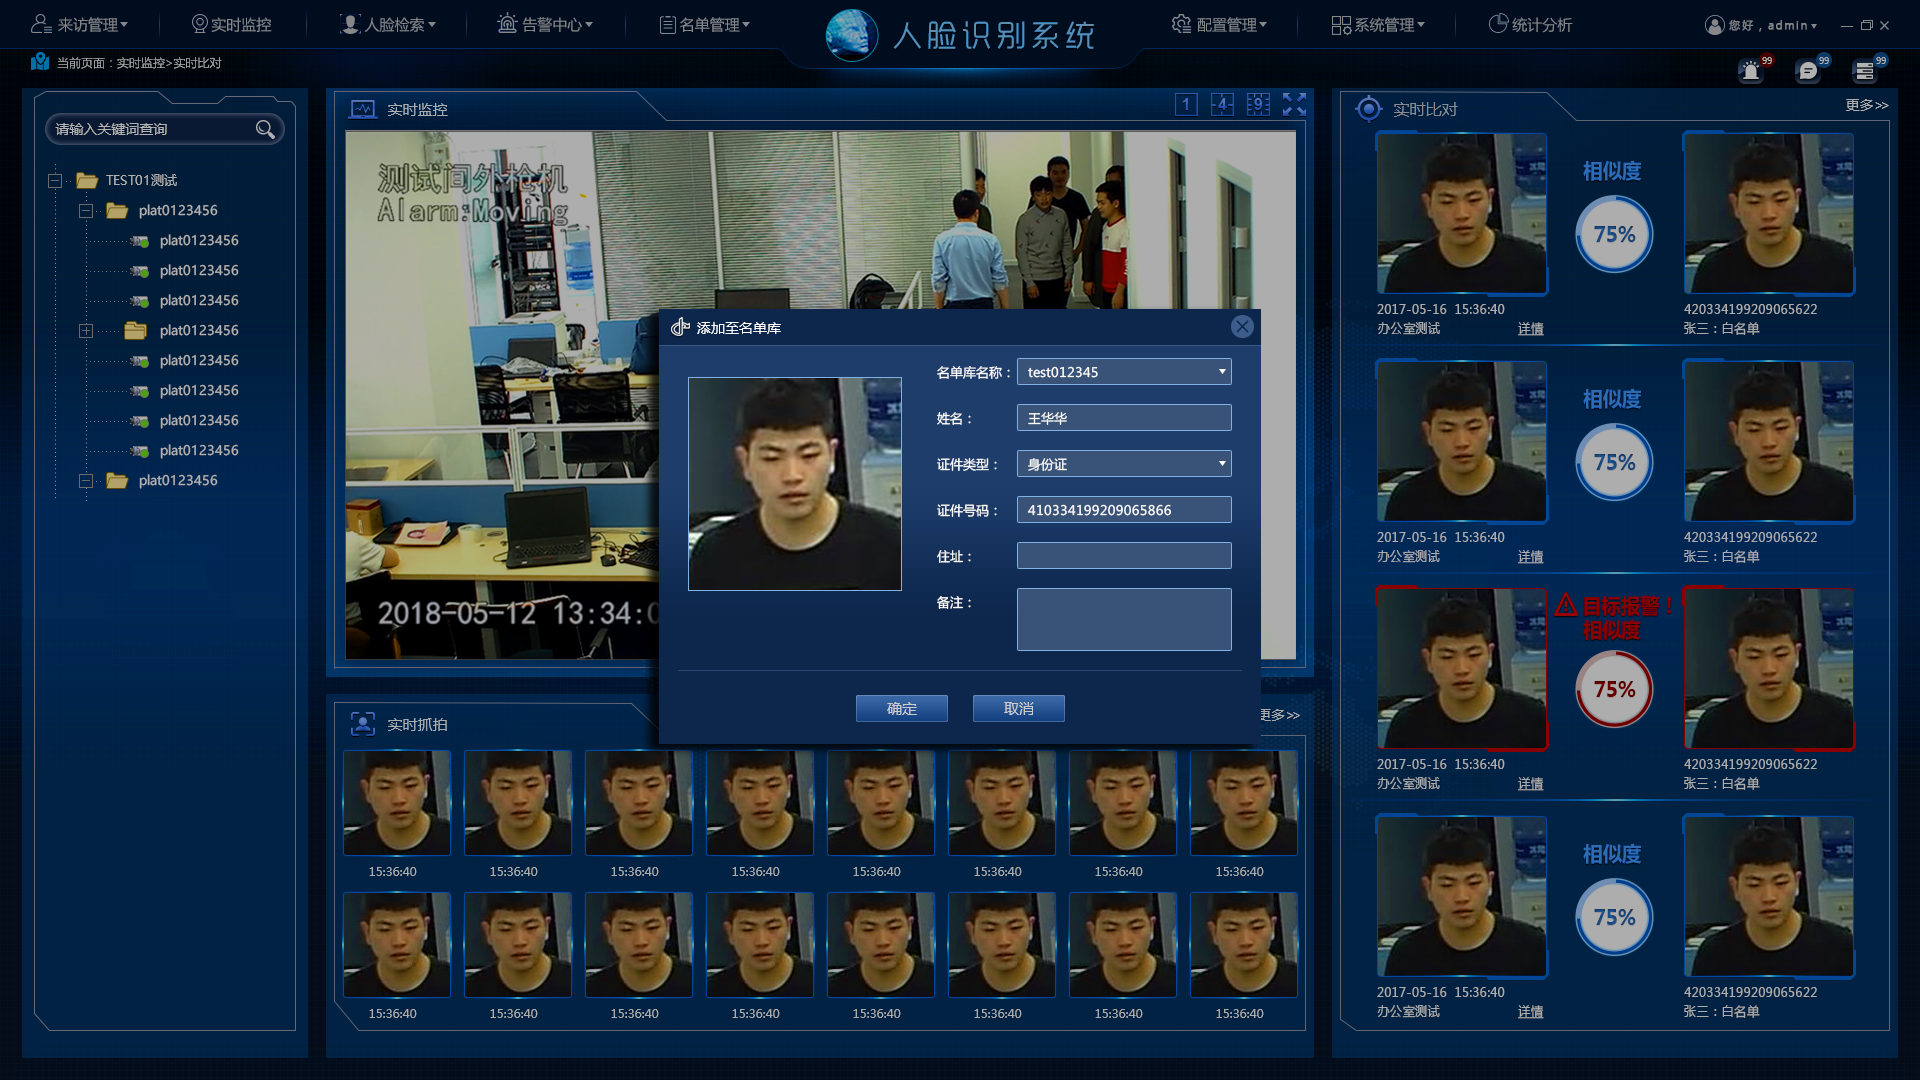Click the 确定 button
This screenshot has height=1080, width=1920.
pos(901,708)
